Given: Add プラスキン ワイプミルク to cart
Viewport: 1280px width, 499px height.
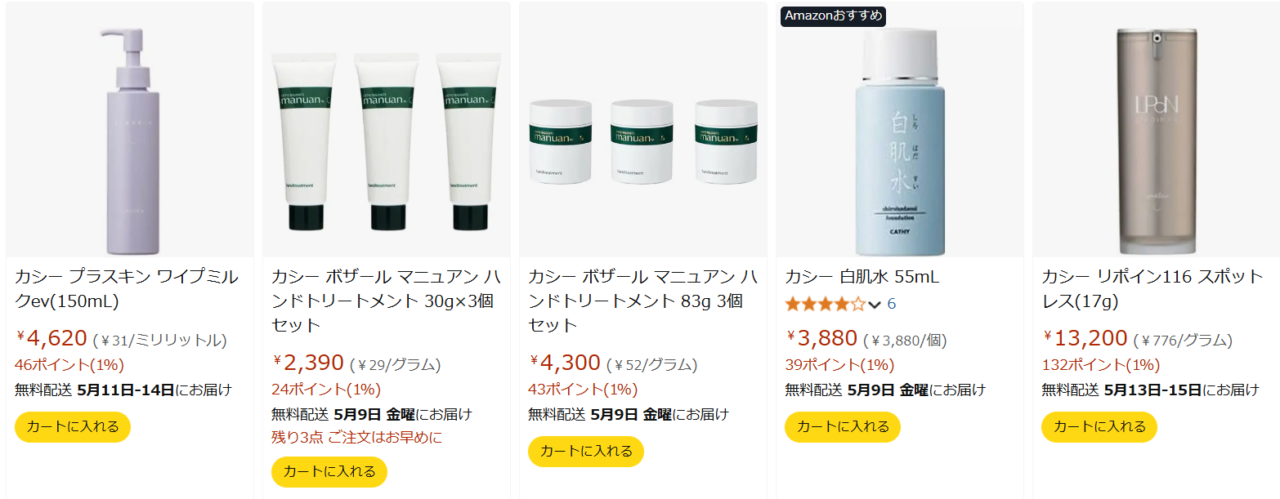Looking at the screenshot, I should 73,427.
